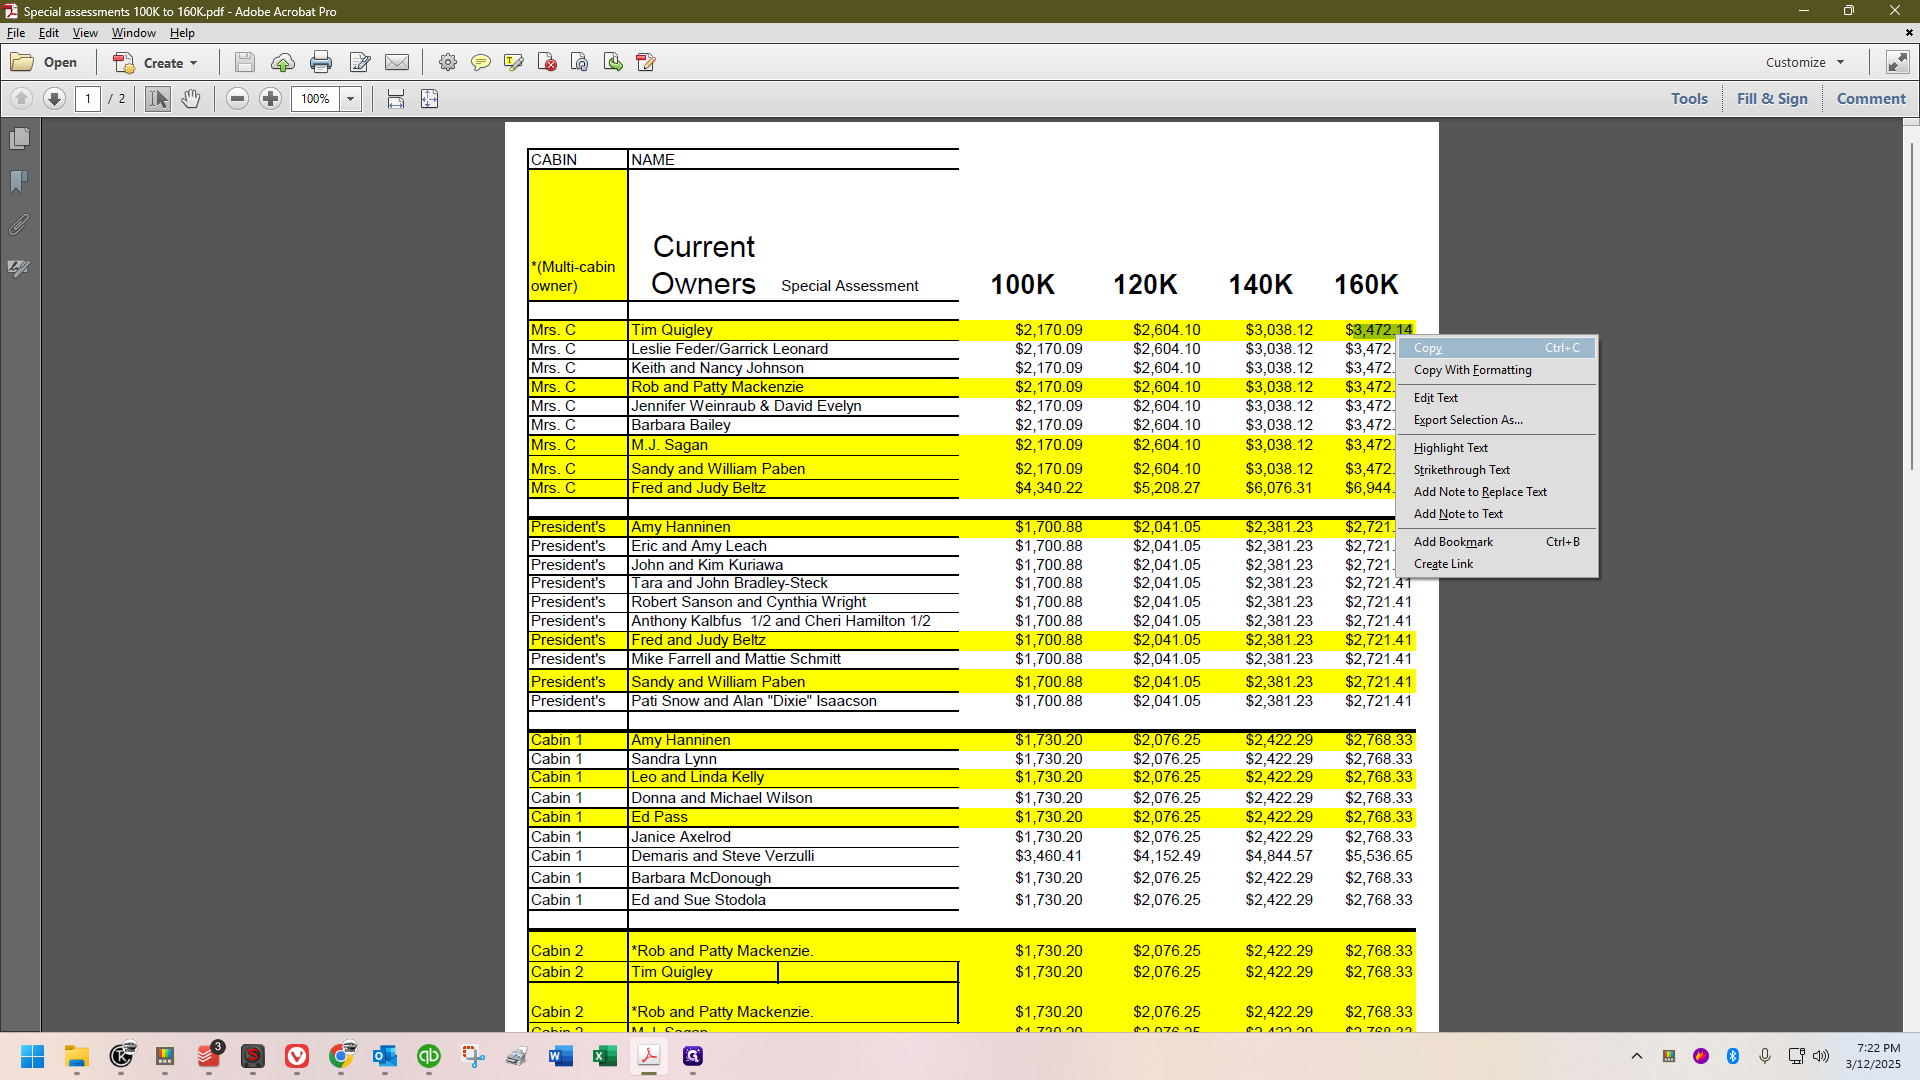Open Outlook from the taskbar

point(384,1056)
